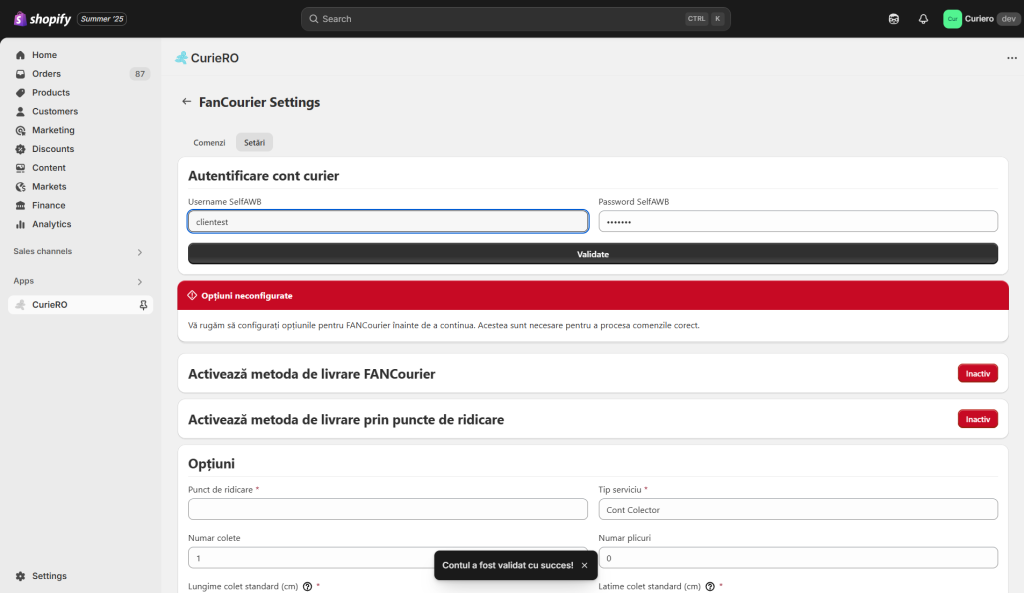
Task: Click the dev store label
Action: (x=1008, y=19)
